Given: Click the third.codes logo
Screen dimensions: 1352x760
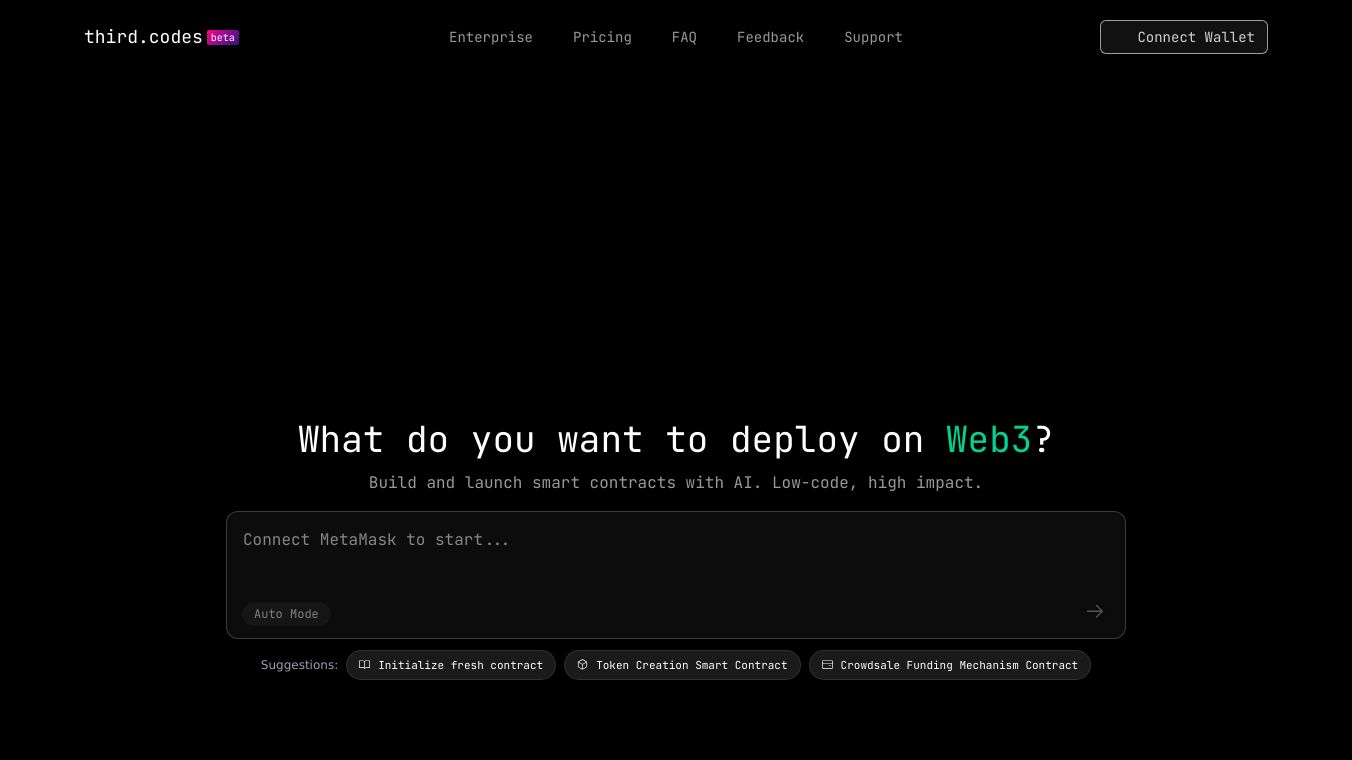Looking at the screenshot, I should pyautogui.click(x=143, y=37).
